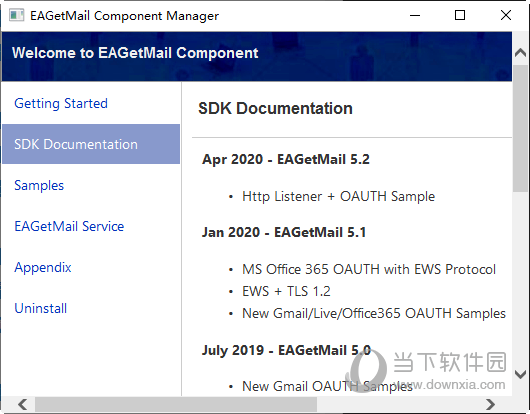530x414 pixels.
Task: Select SDK Documentation in the sidebar
Action: 91,144
